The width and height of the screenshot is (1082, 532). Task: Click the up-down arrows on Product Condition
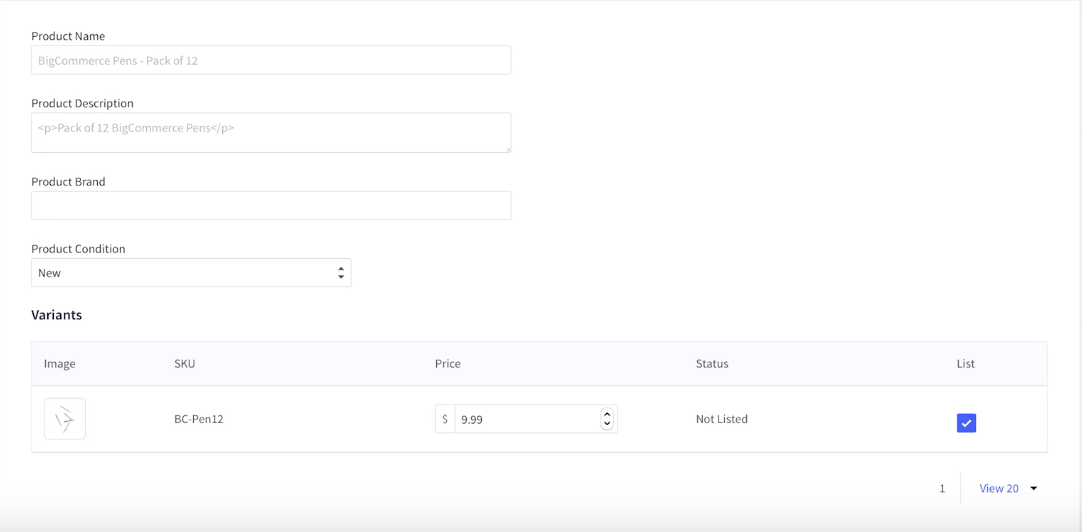(x=340, y=273)
